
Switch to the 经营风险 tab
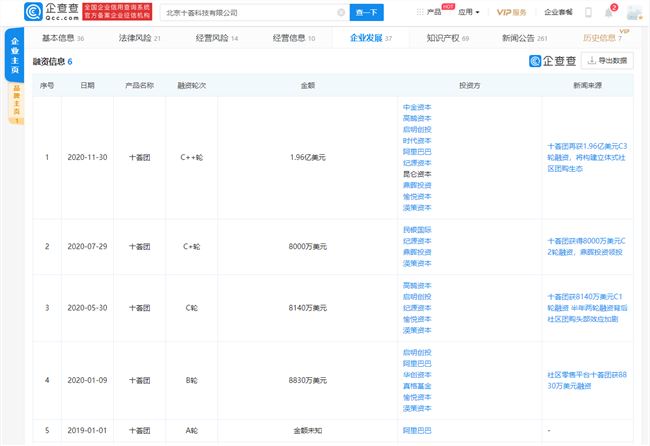(x=217, y=38)
